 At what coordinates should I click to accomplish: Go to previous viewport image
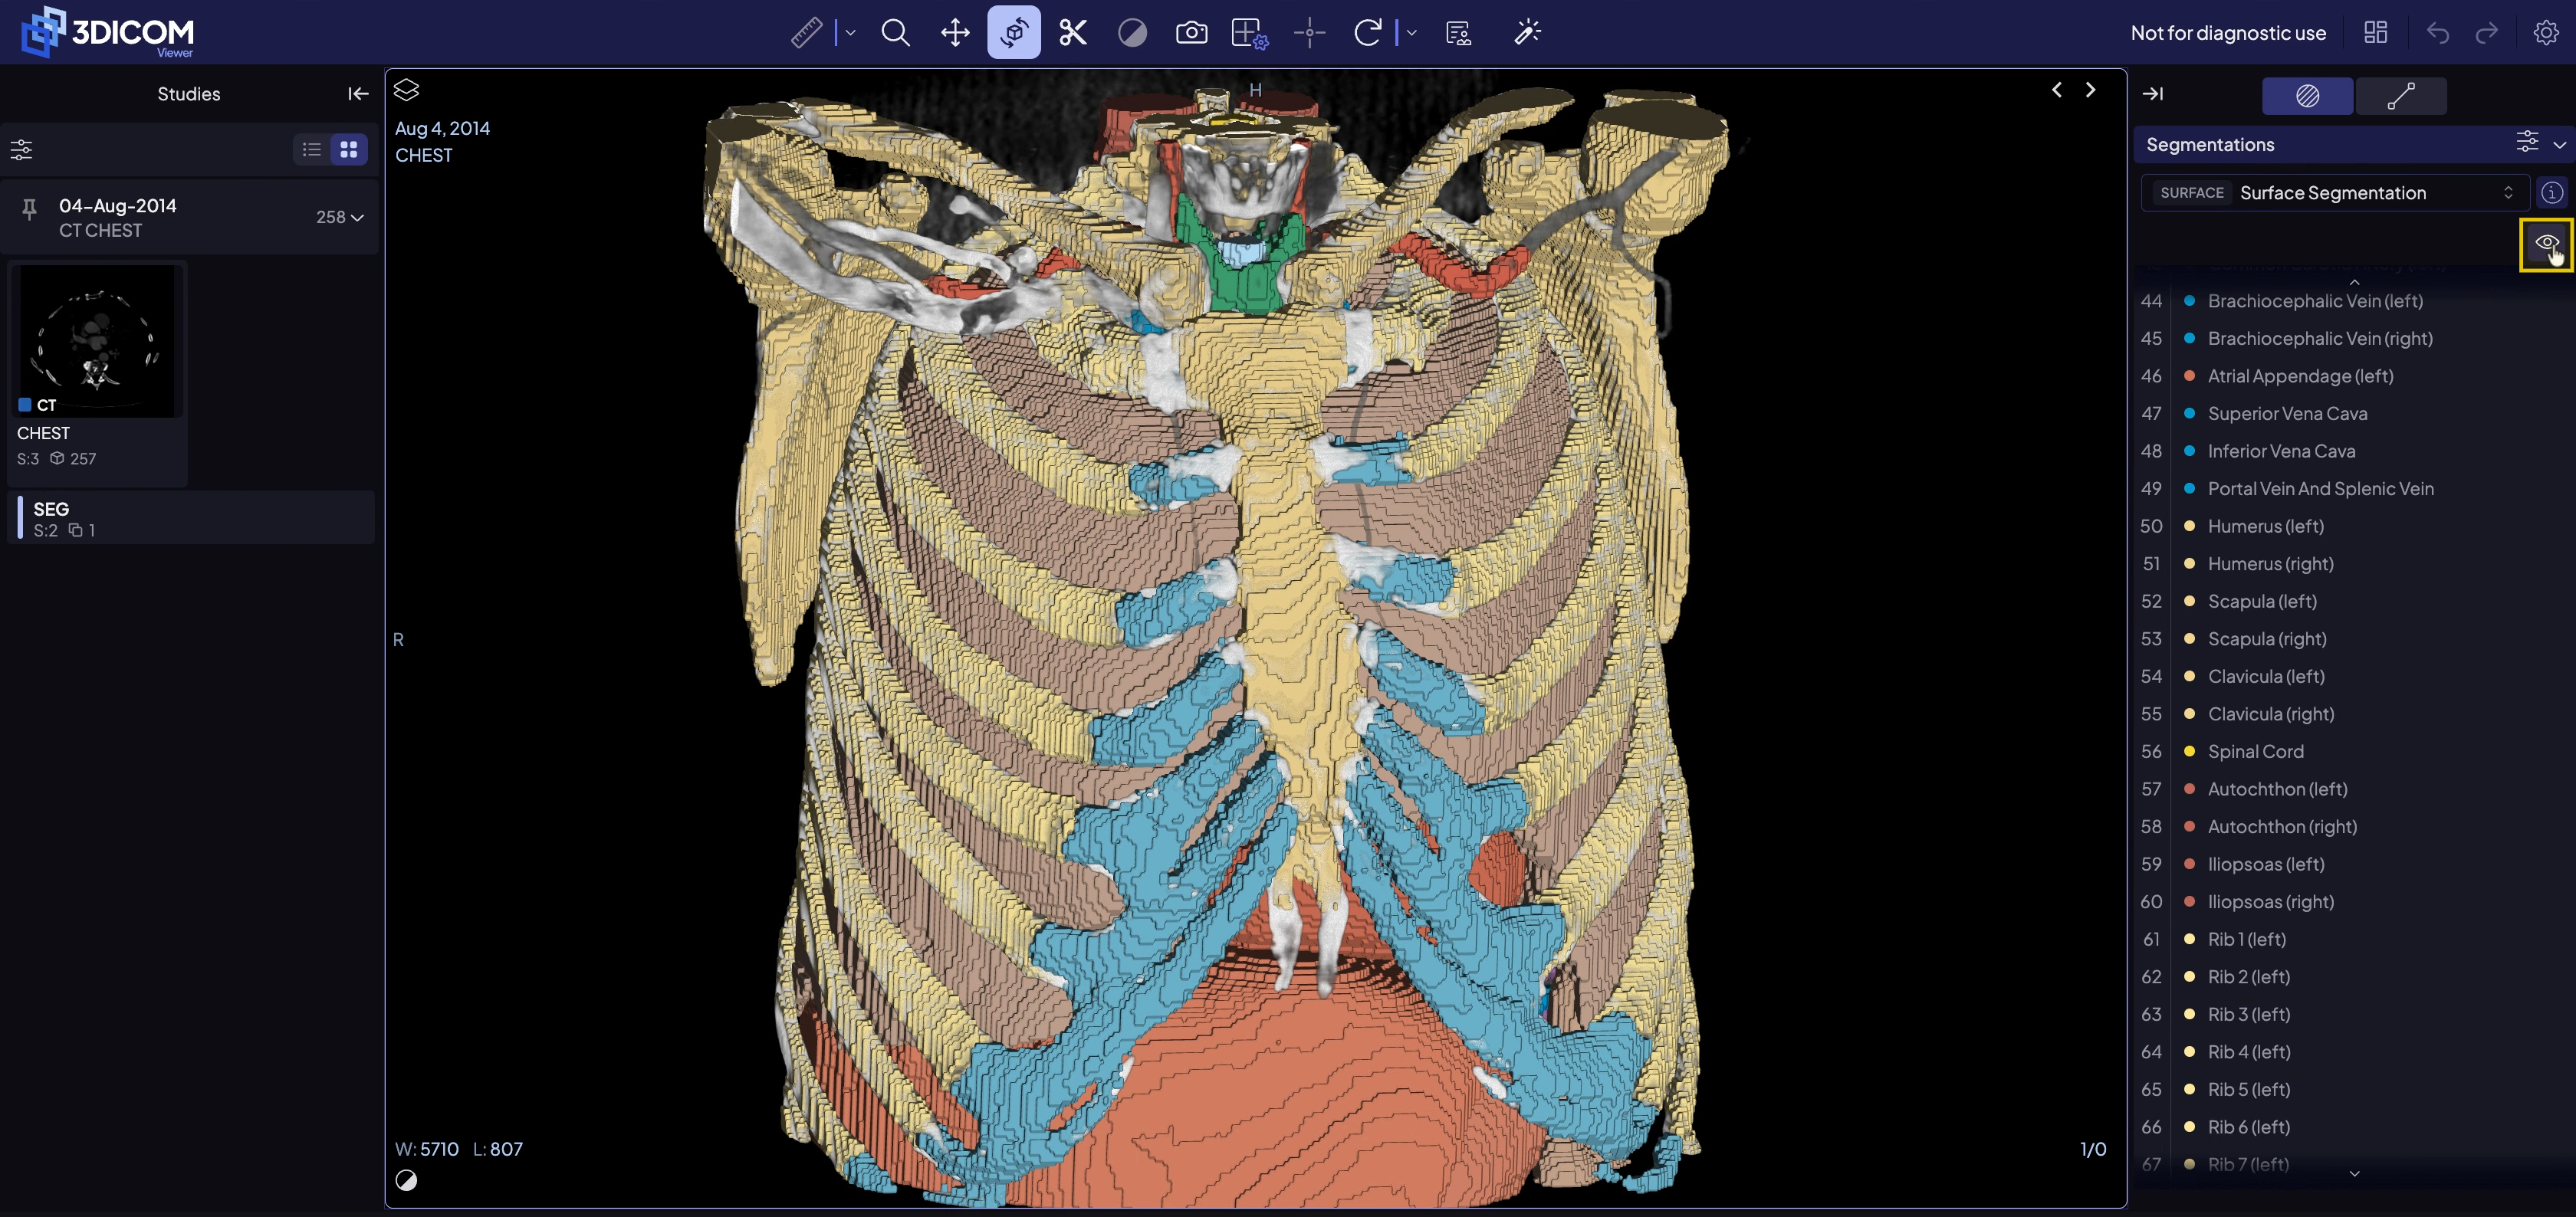(2056, 90)
